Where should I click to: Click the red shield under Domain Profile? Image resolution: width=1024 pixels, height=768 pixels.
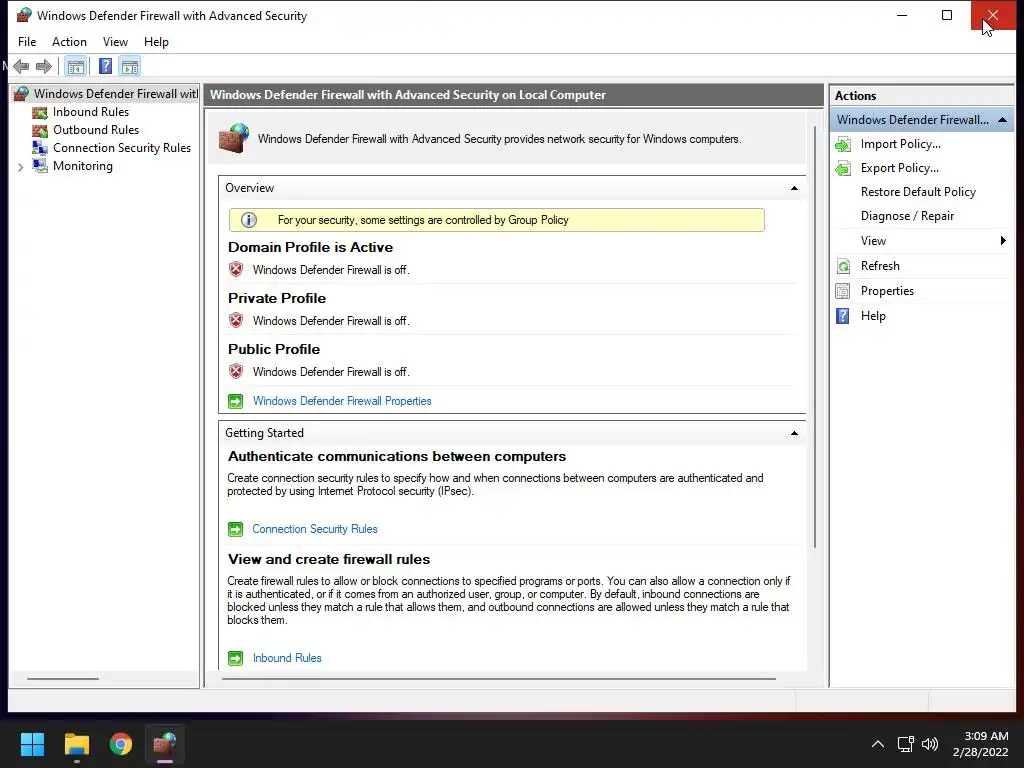pyautogui.click(x=236, y=269)
